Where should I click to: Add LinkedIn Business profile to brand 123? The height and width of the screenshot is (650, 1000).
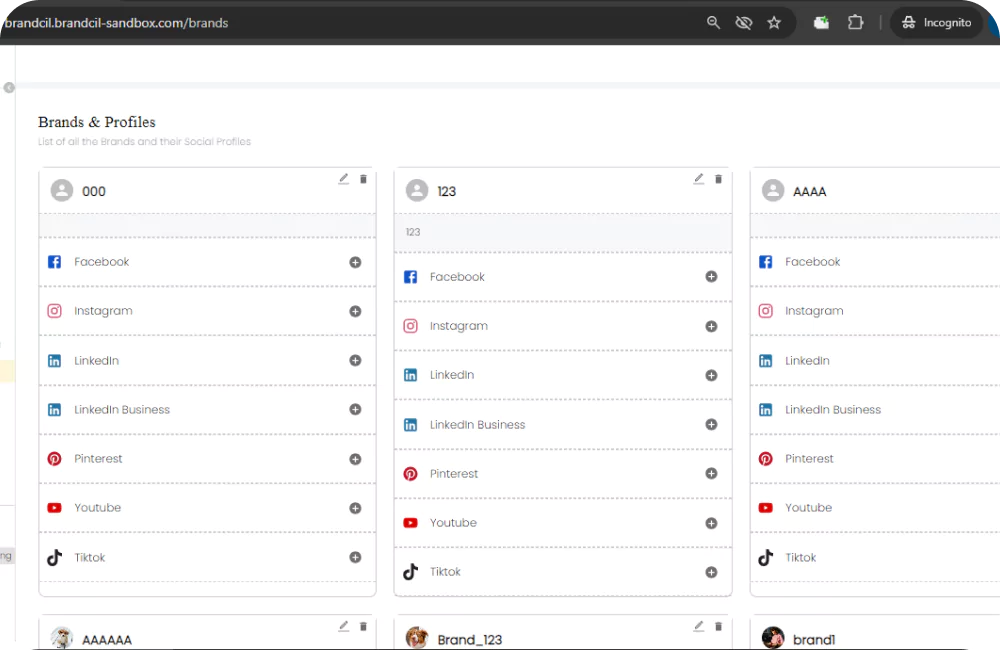[x=711, y=425]
